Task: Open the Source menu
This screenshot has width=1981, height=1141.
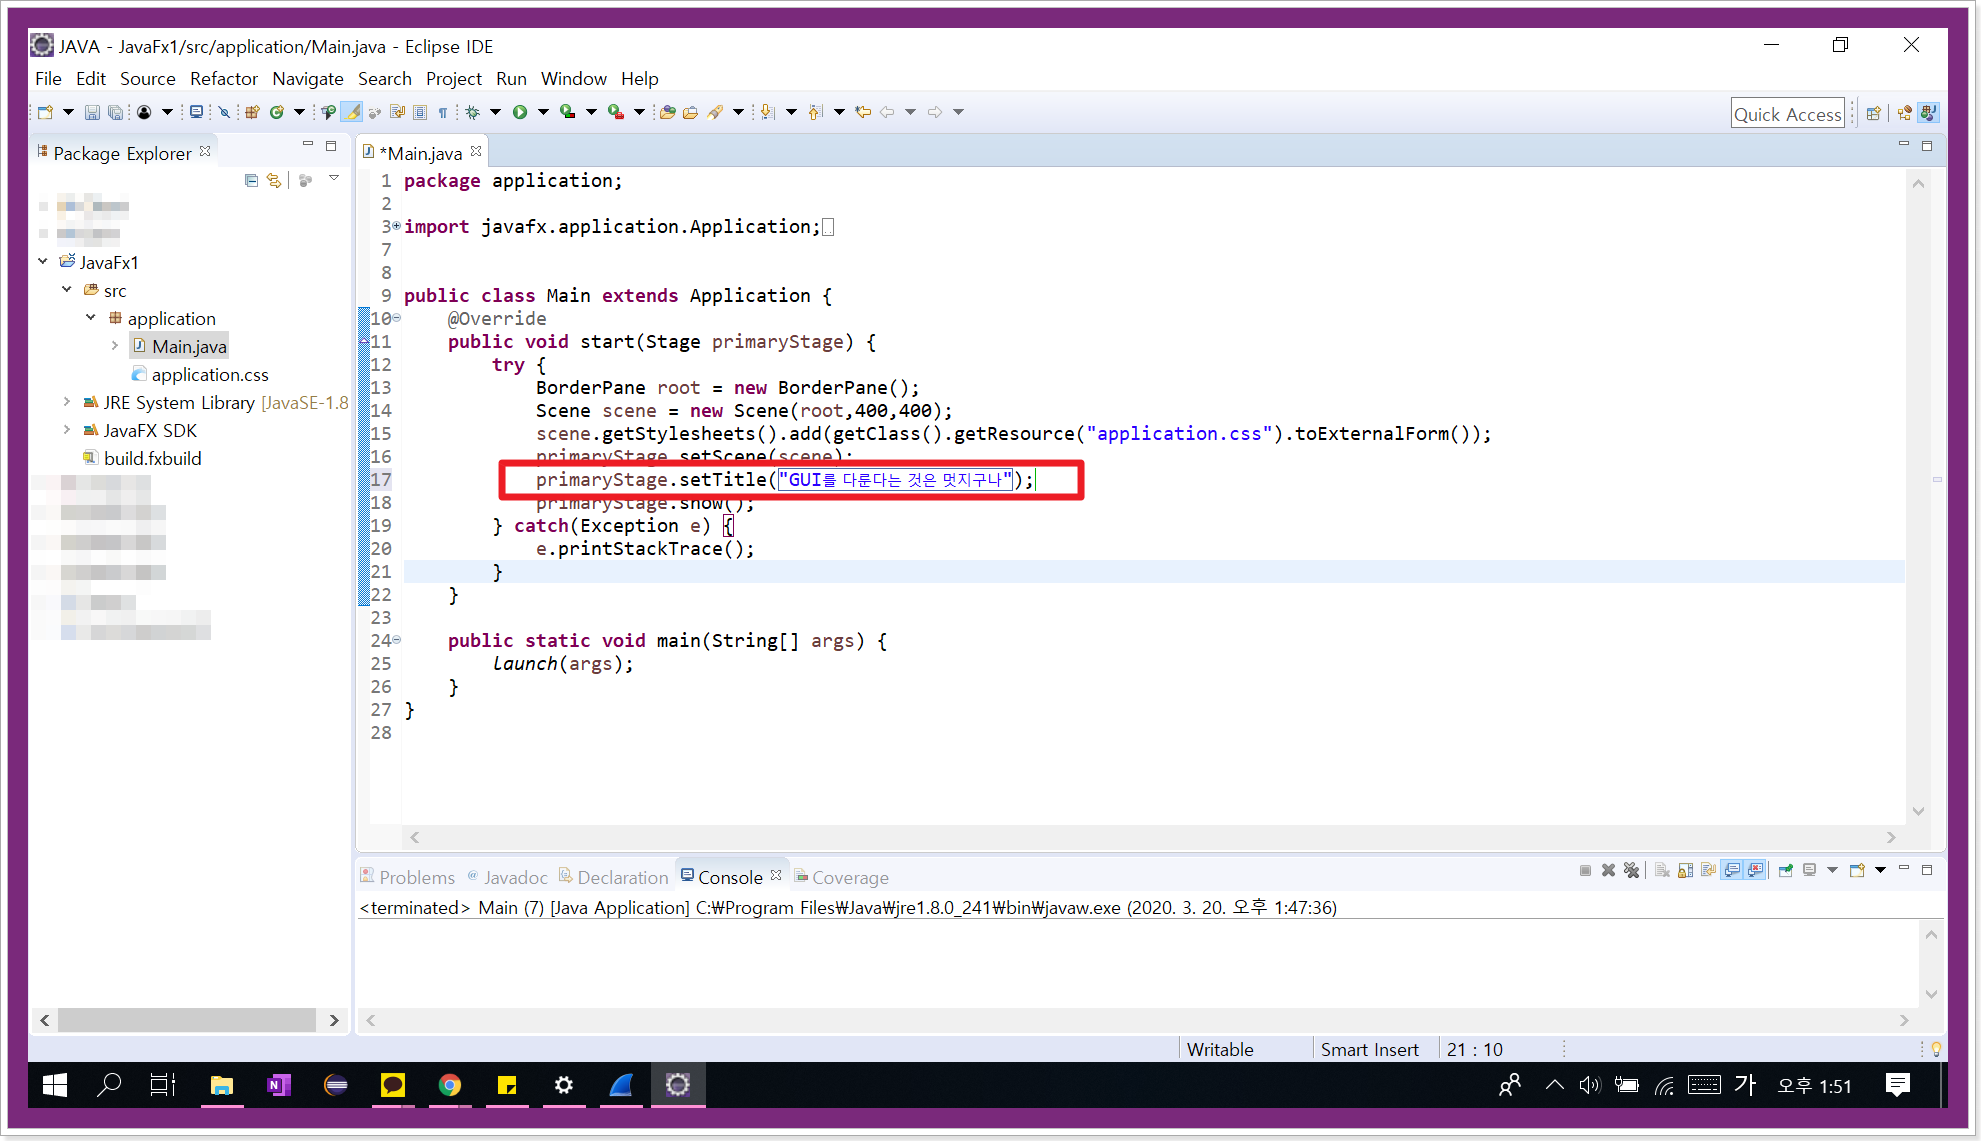Action: tap(147, 78)
